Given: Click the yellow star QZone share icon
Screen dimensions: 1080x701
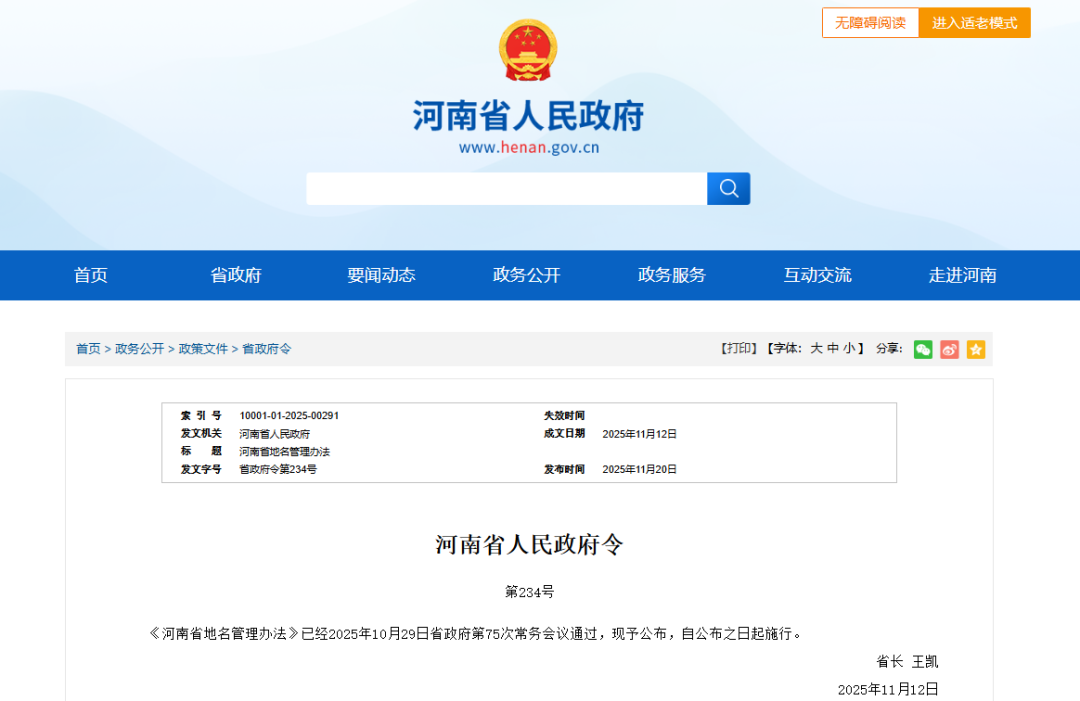Looking at the screenshot, I should pos(975,349).
